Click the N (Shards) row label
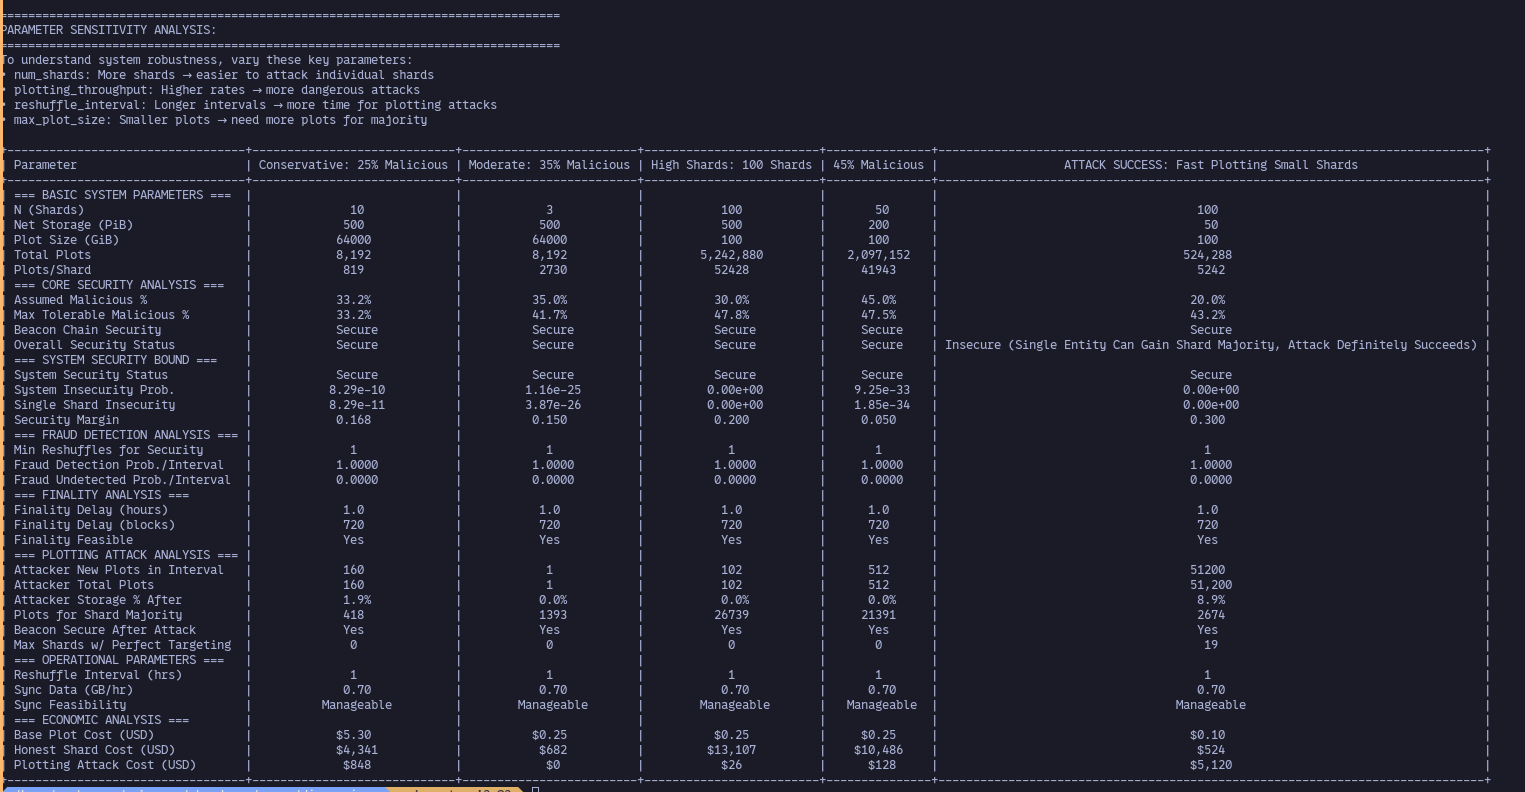 point(49,210)
